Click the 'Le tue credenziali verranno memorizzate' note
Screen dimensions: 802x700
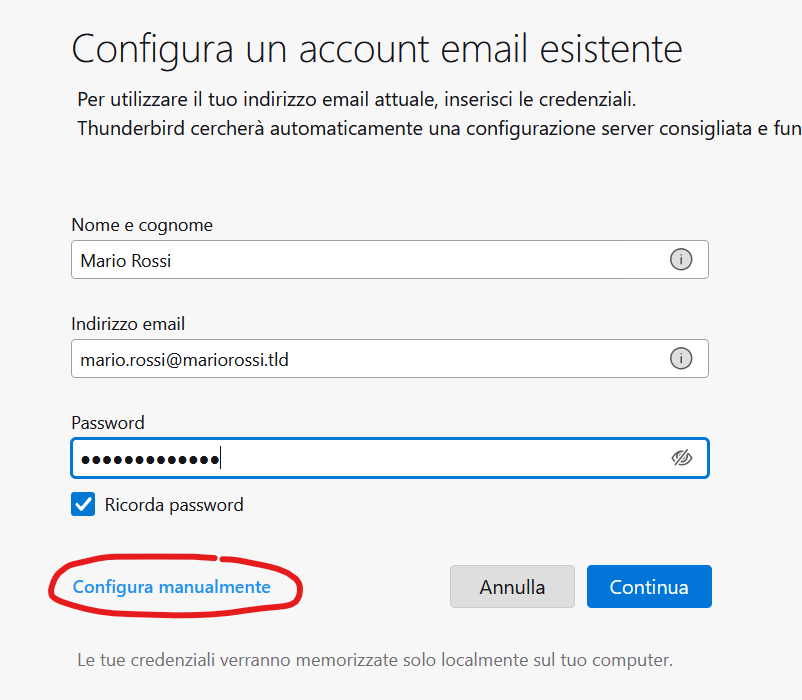375,660
